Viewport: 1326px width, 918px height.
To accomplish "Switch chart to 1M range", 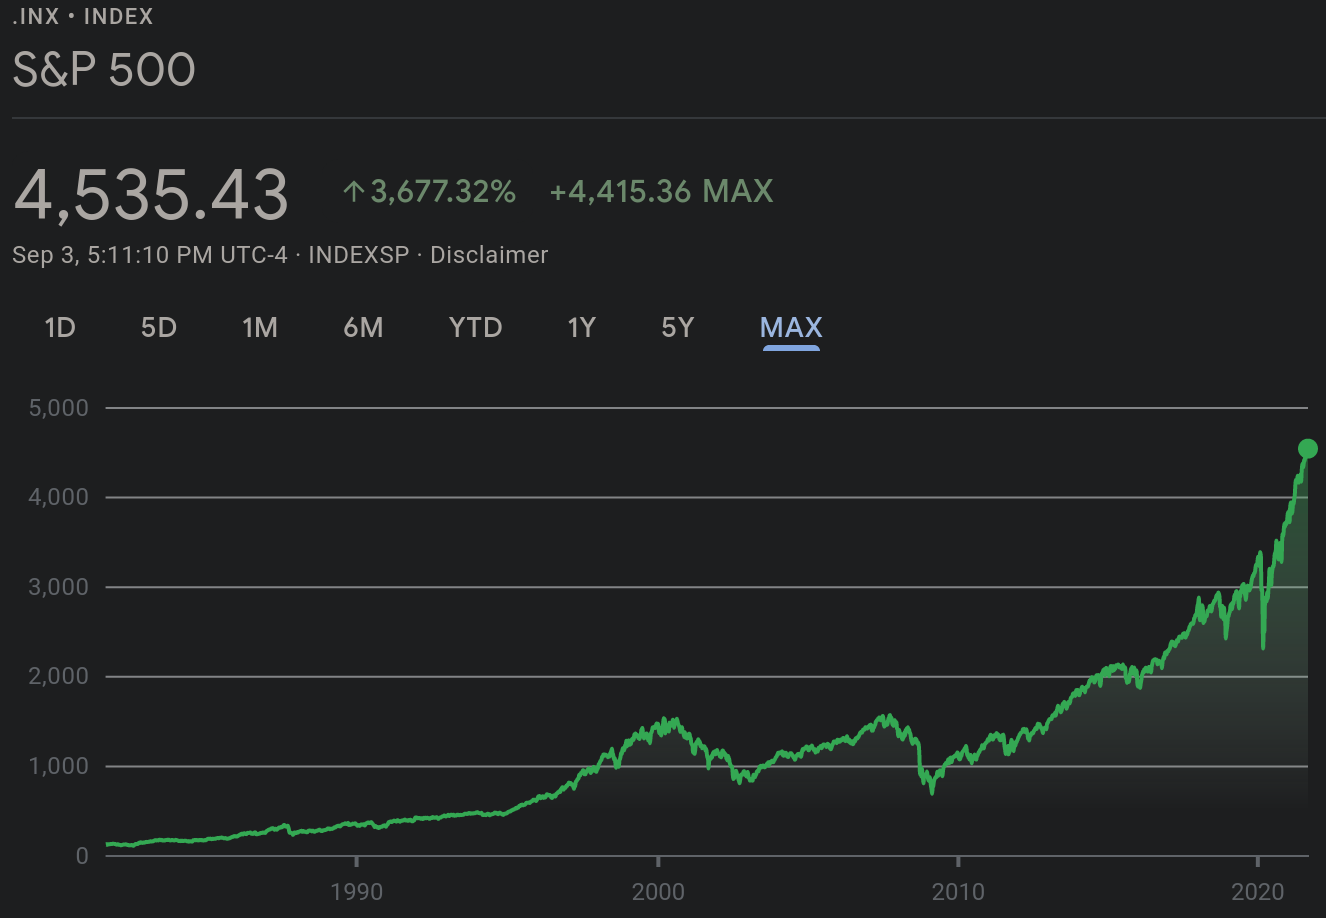I will click(260, 328).
